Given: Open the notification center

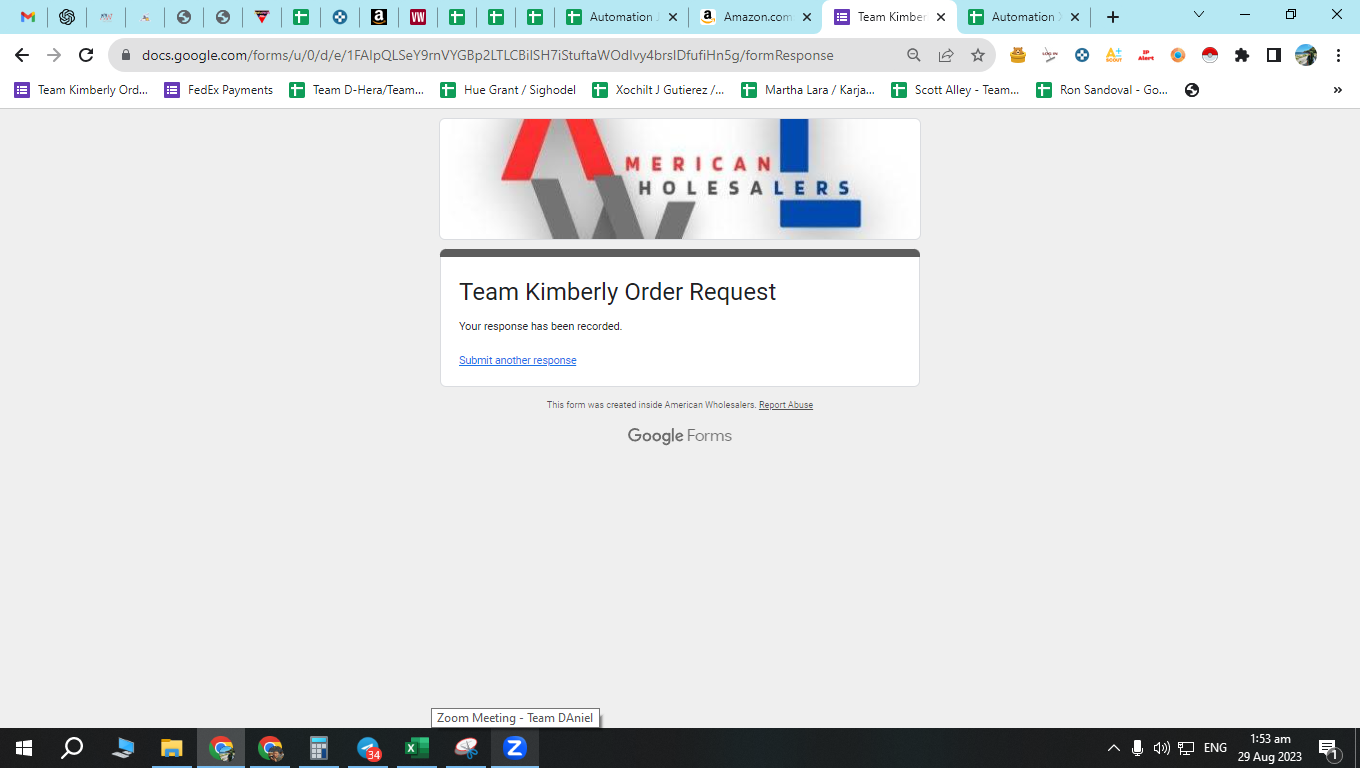Looking at the screenshot, I should click(1330, 748).
